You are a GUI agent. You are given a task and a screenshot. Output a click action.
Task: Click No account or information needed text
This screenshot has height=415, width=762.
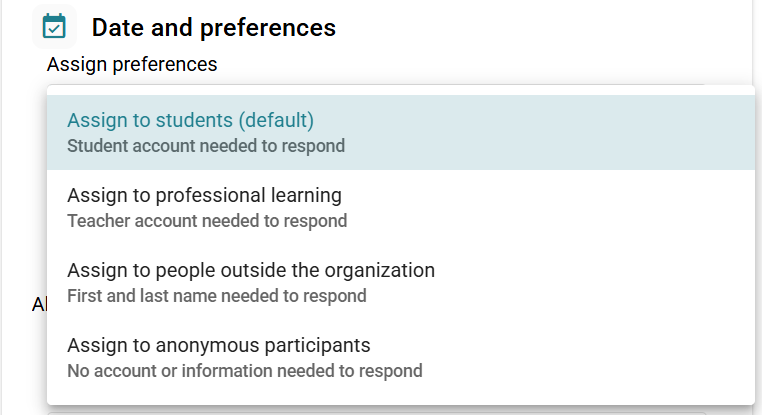pyautogui.click(x=244, y=371)
